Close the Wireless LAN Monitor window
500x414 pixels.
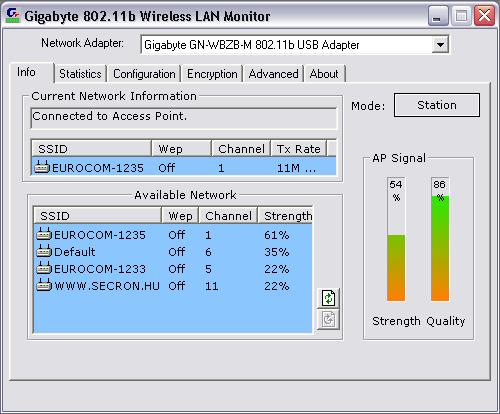(484, 16)
